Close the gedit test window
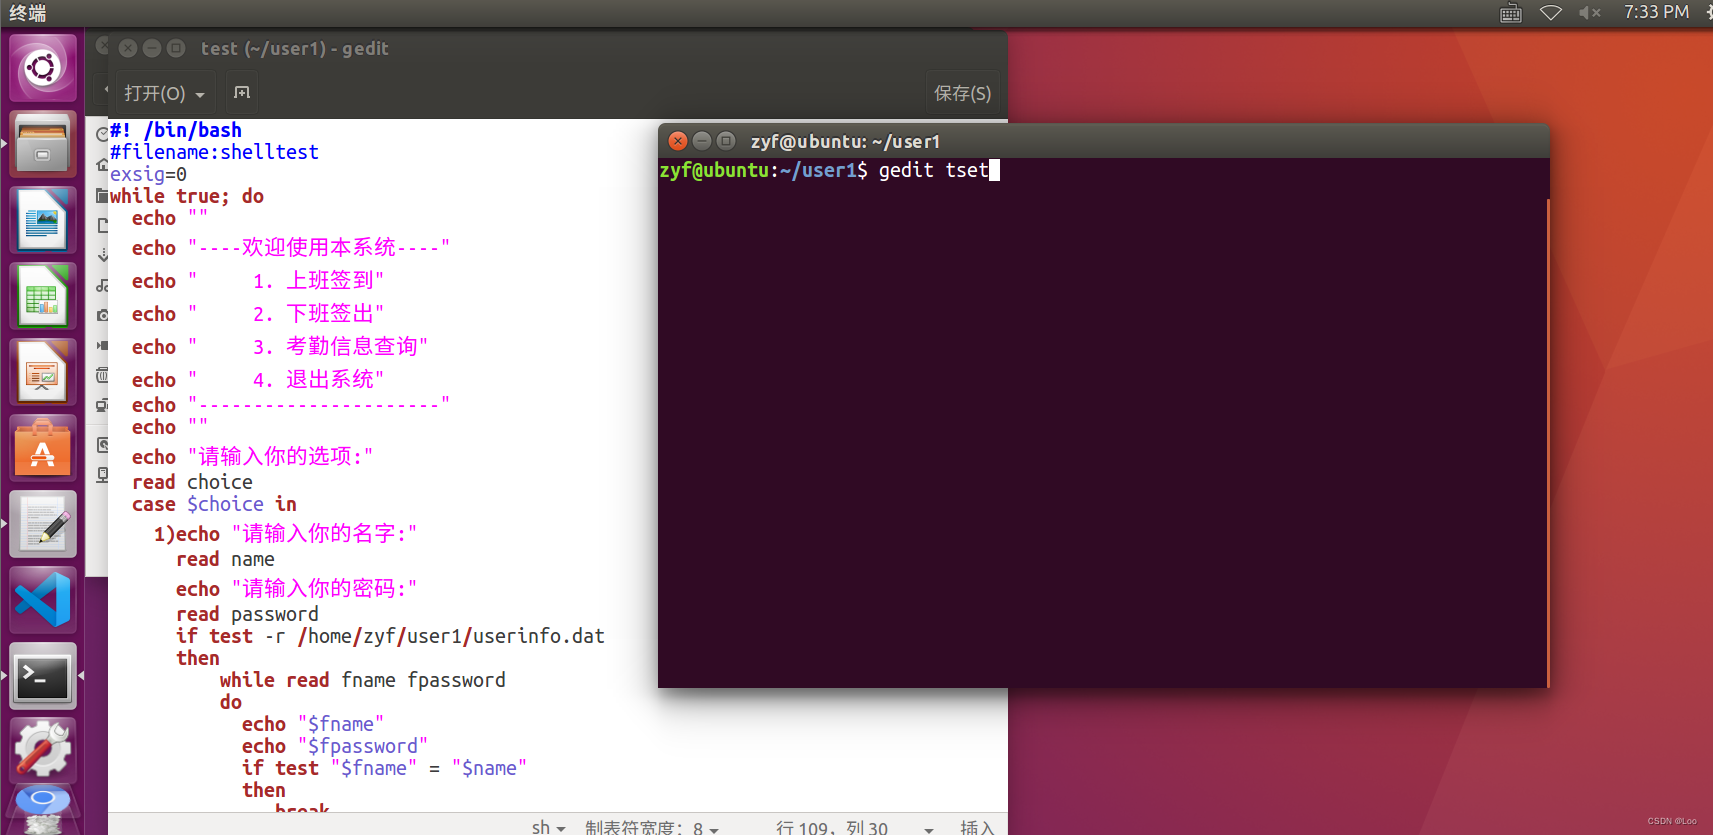 (x=128, y=48)
